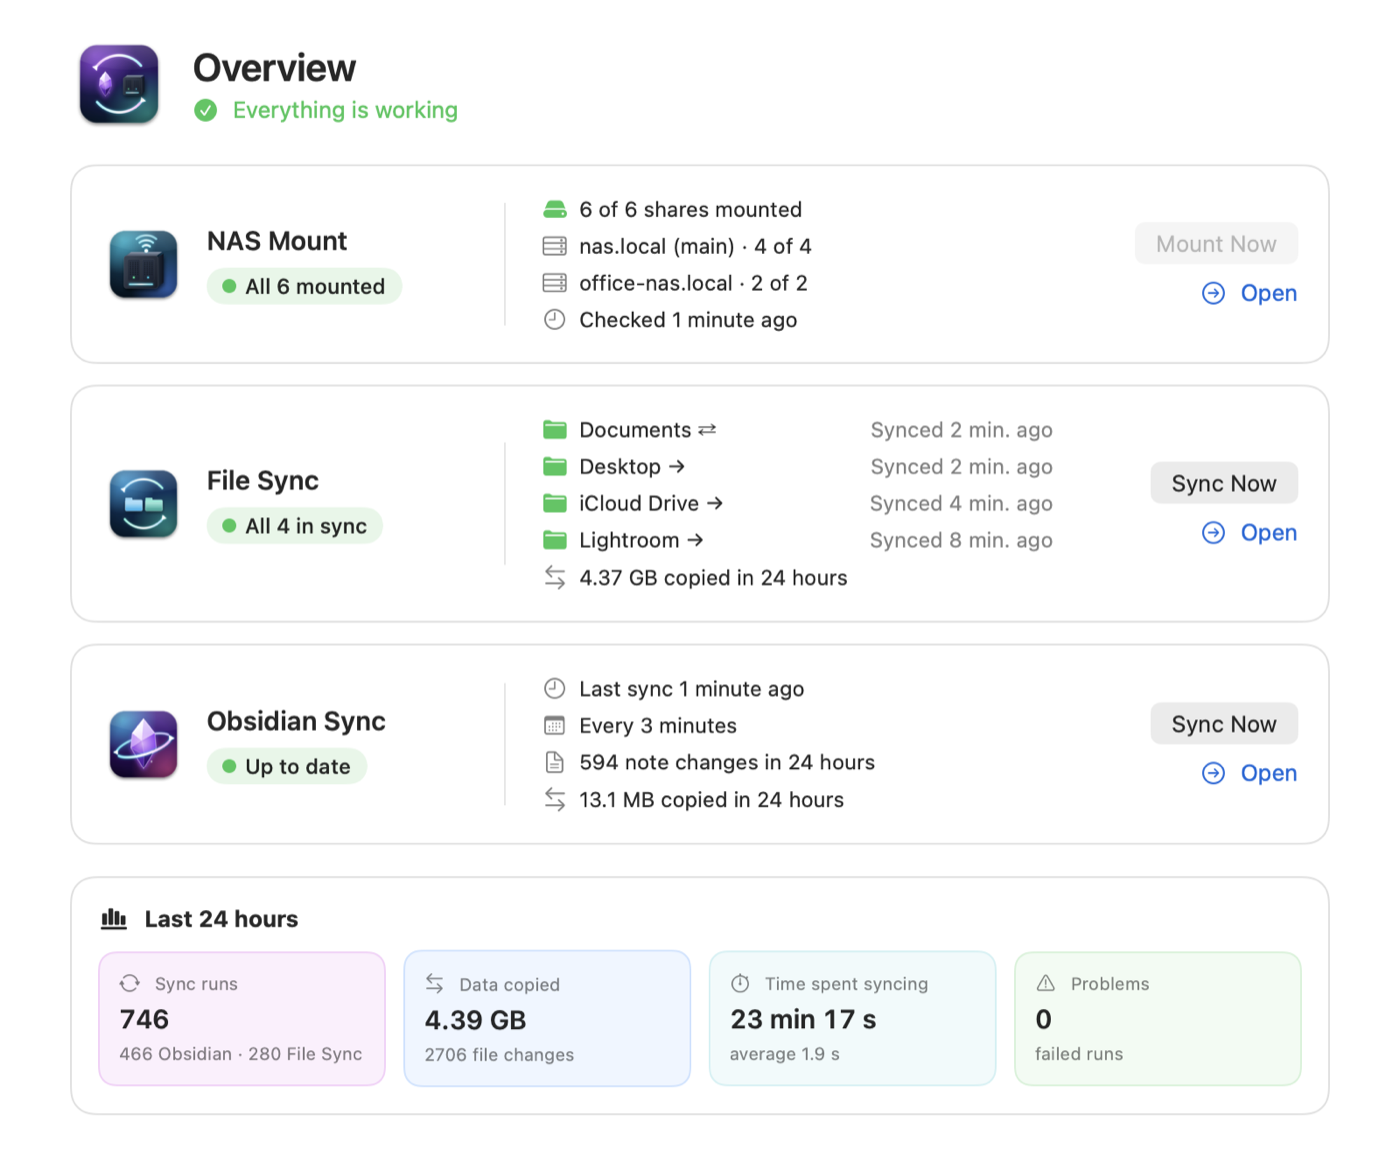Click the iCloud Drive sync folder name
1400x1150 pixels.
(639, 503)
